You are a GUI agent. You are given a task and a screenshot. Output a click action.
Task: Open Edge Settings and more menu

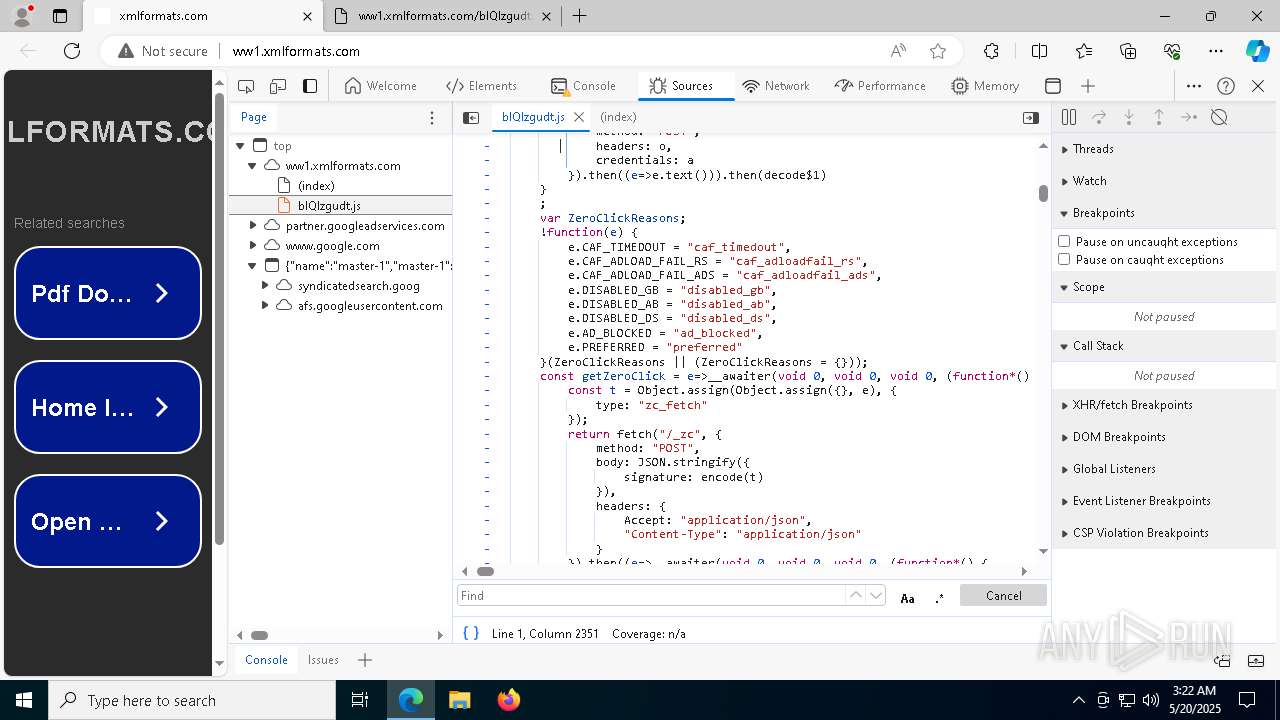1216,51
